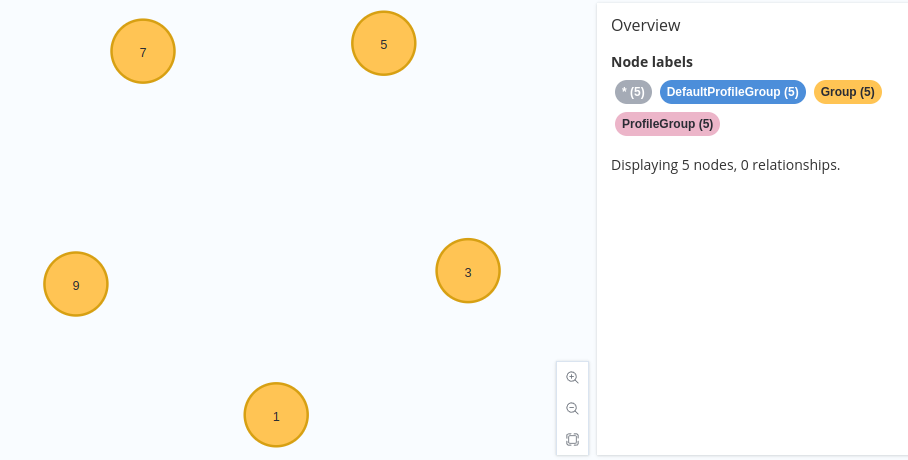The height and width of the screenshot is (460, 908).
Task: Click the Overview panel heading
Action: pyautogui.click(x=646, y=25)
